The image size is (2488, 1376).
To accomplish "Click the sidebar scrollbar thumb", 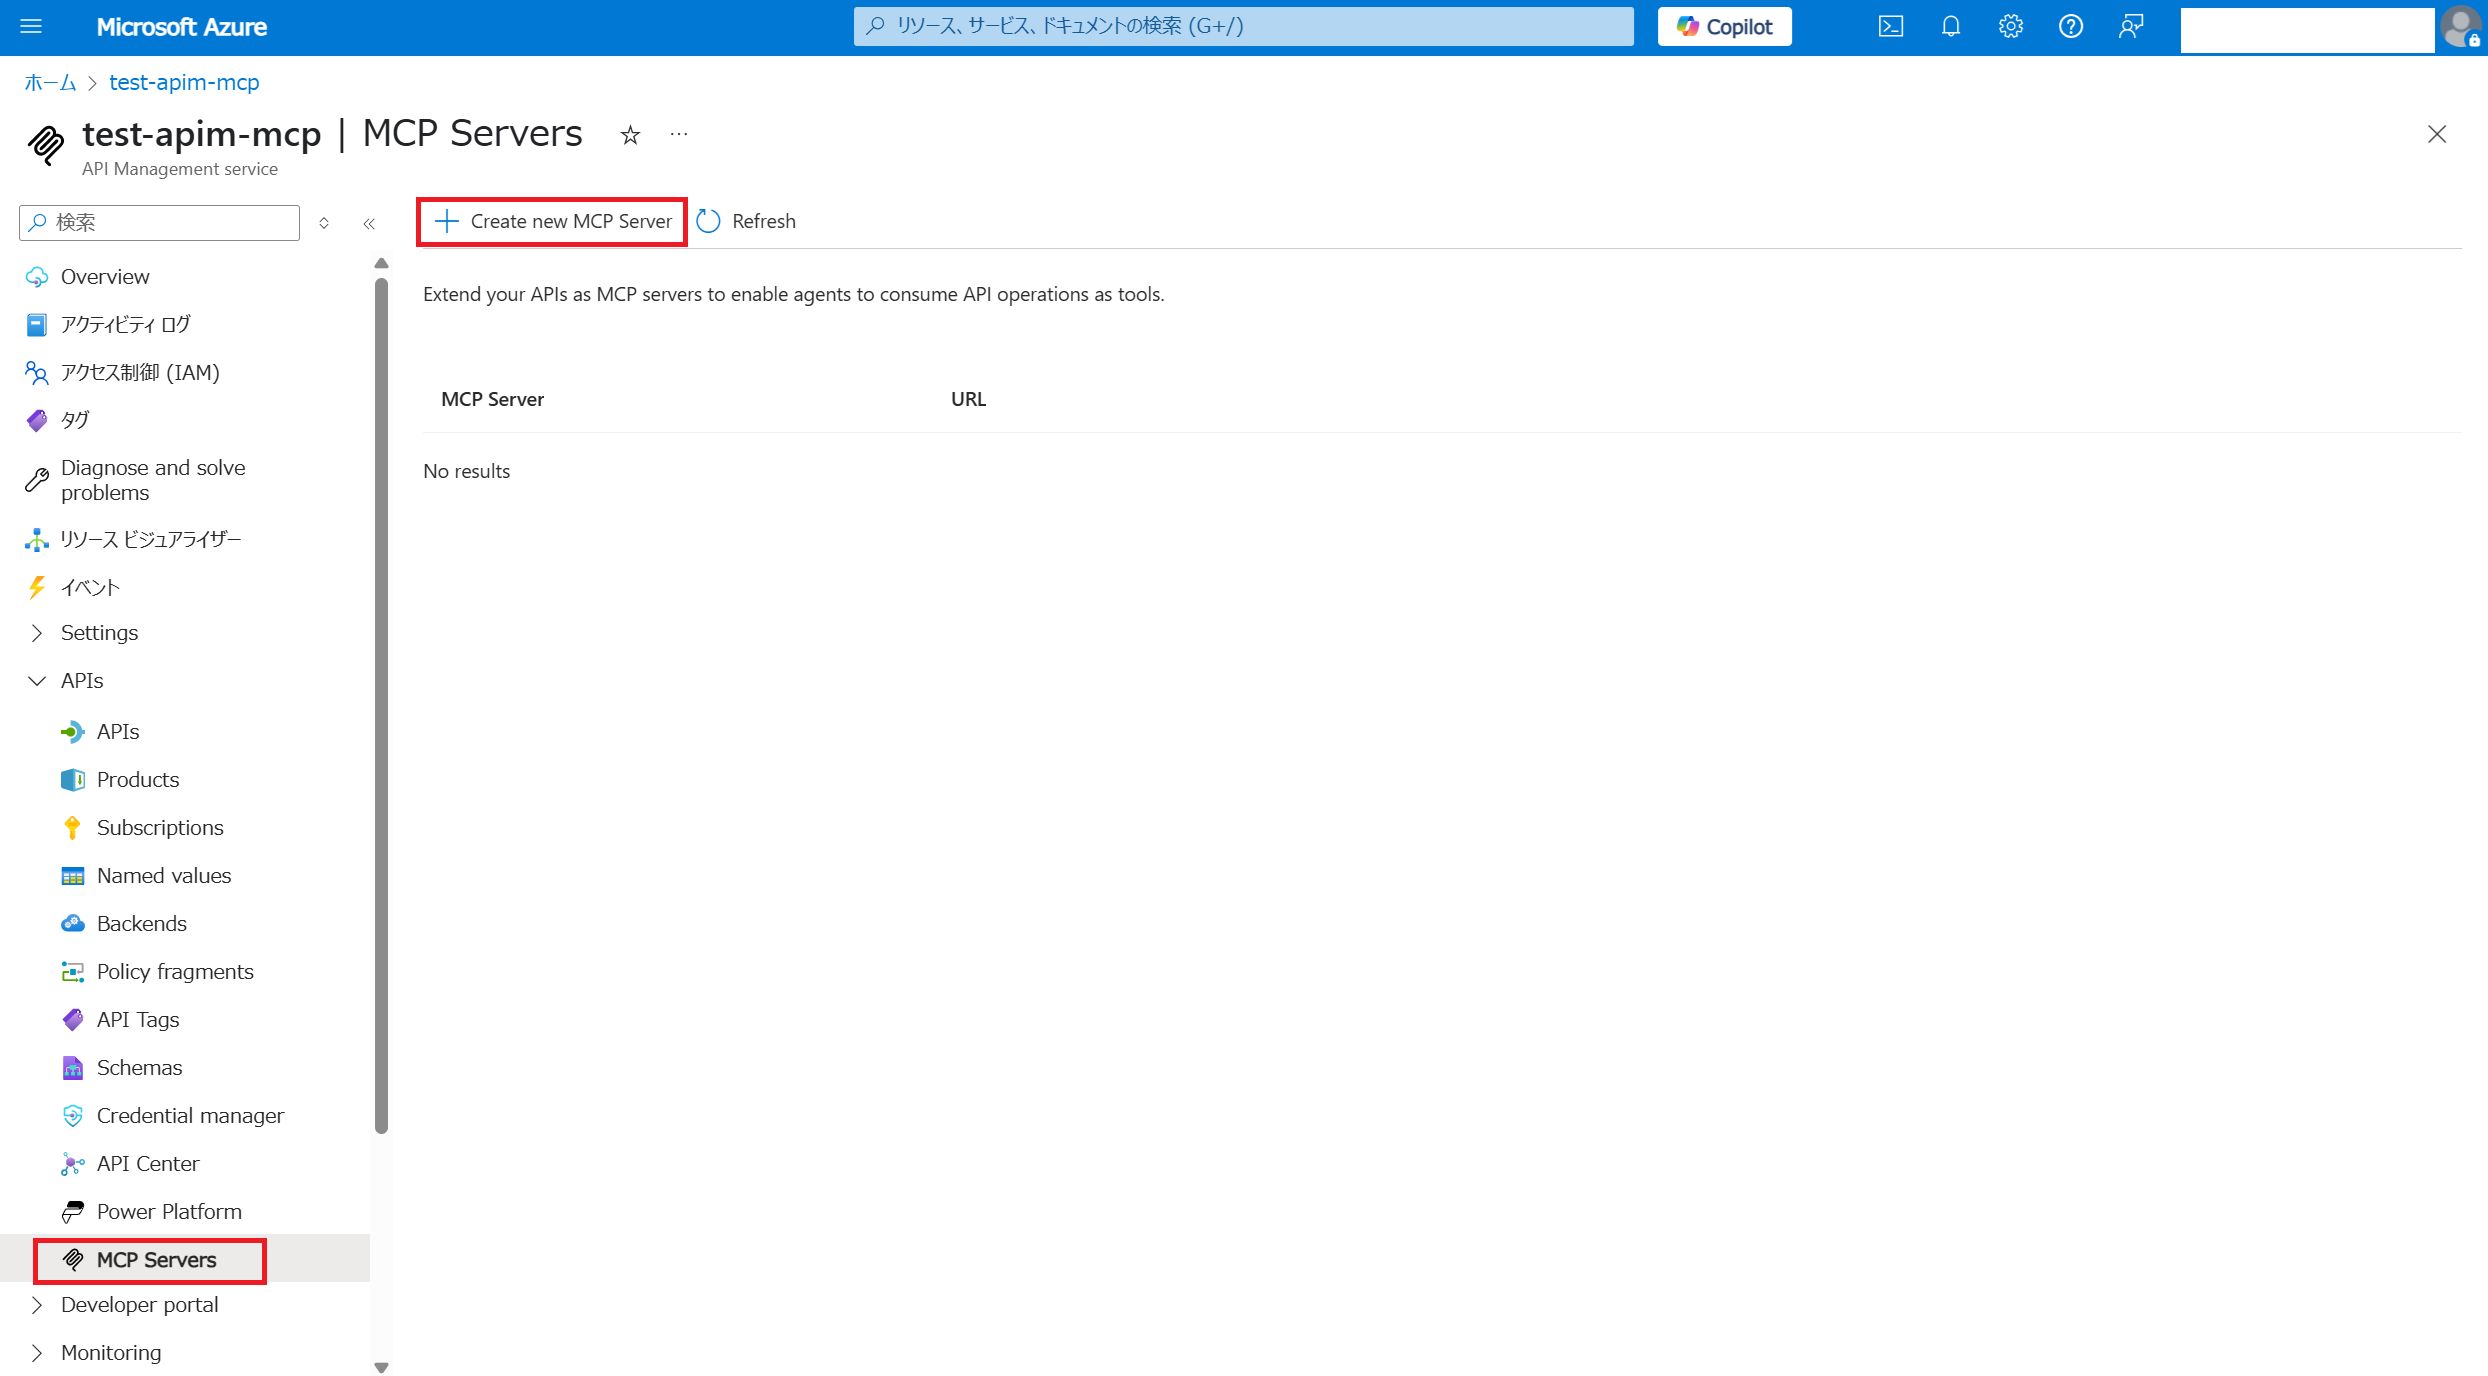I will 381,706.
